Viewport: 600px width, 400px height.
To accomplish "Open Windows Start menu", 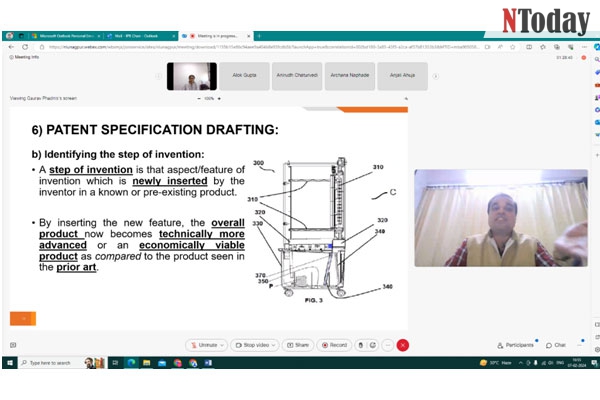I will (10, 362).
